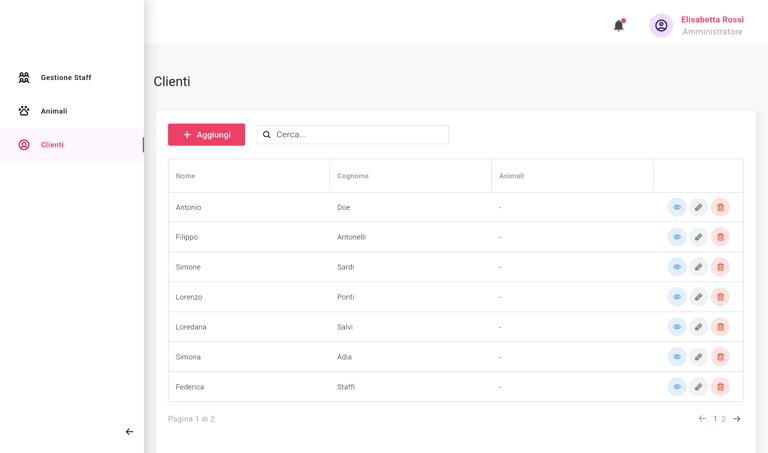Image resolution: width=768 pixels, height=453 pixels.
Task: Click the user profile avatar icon
Action: (661, 25)
